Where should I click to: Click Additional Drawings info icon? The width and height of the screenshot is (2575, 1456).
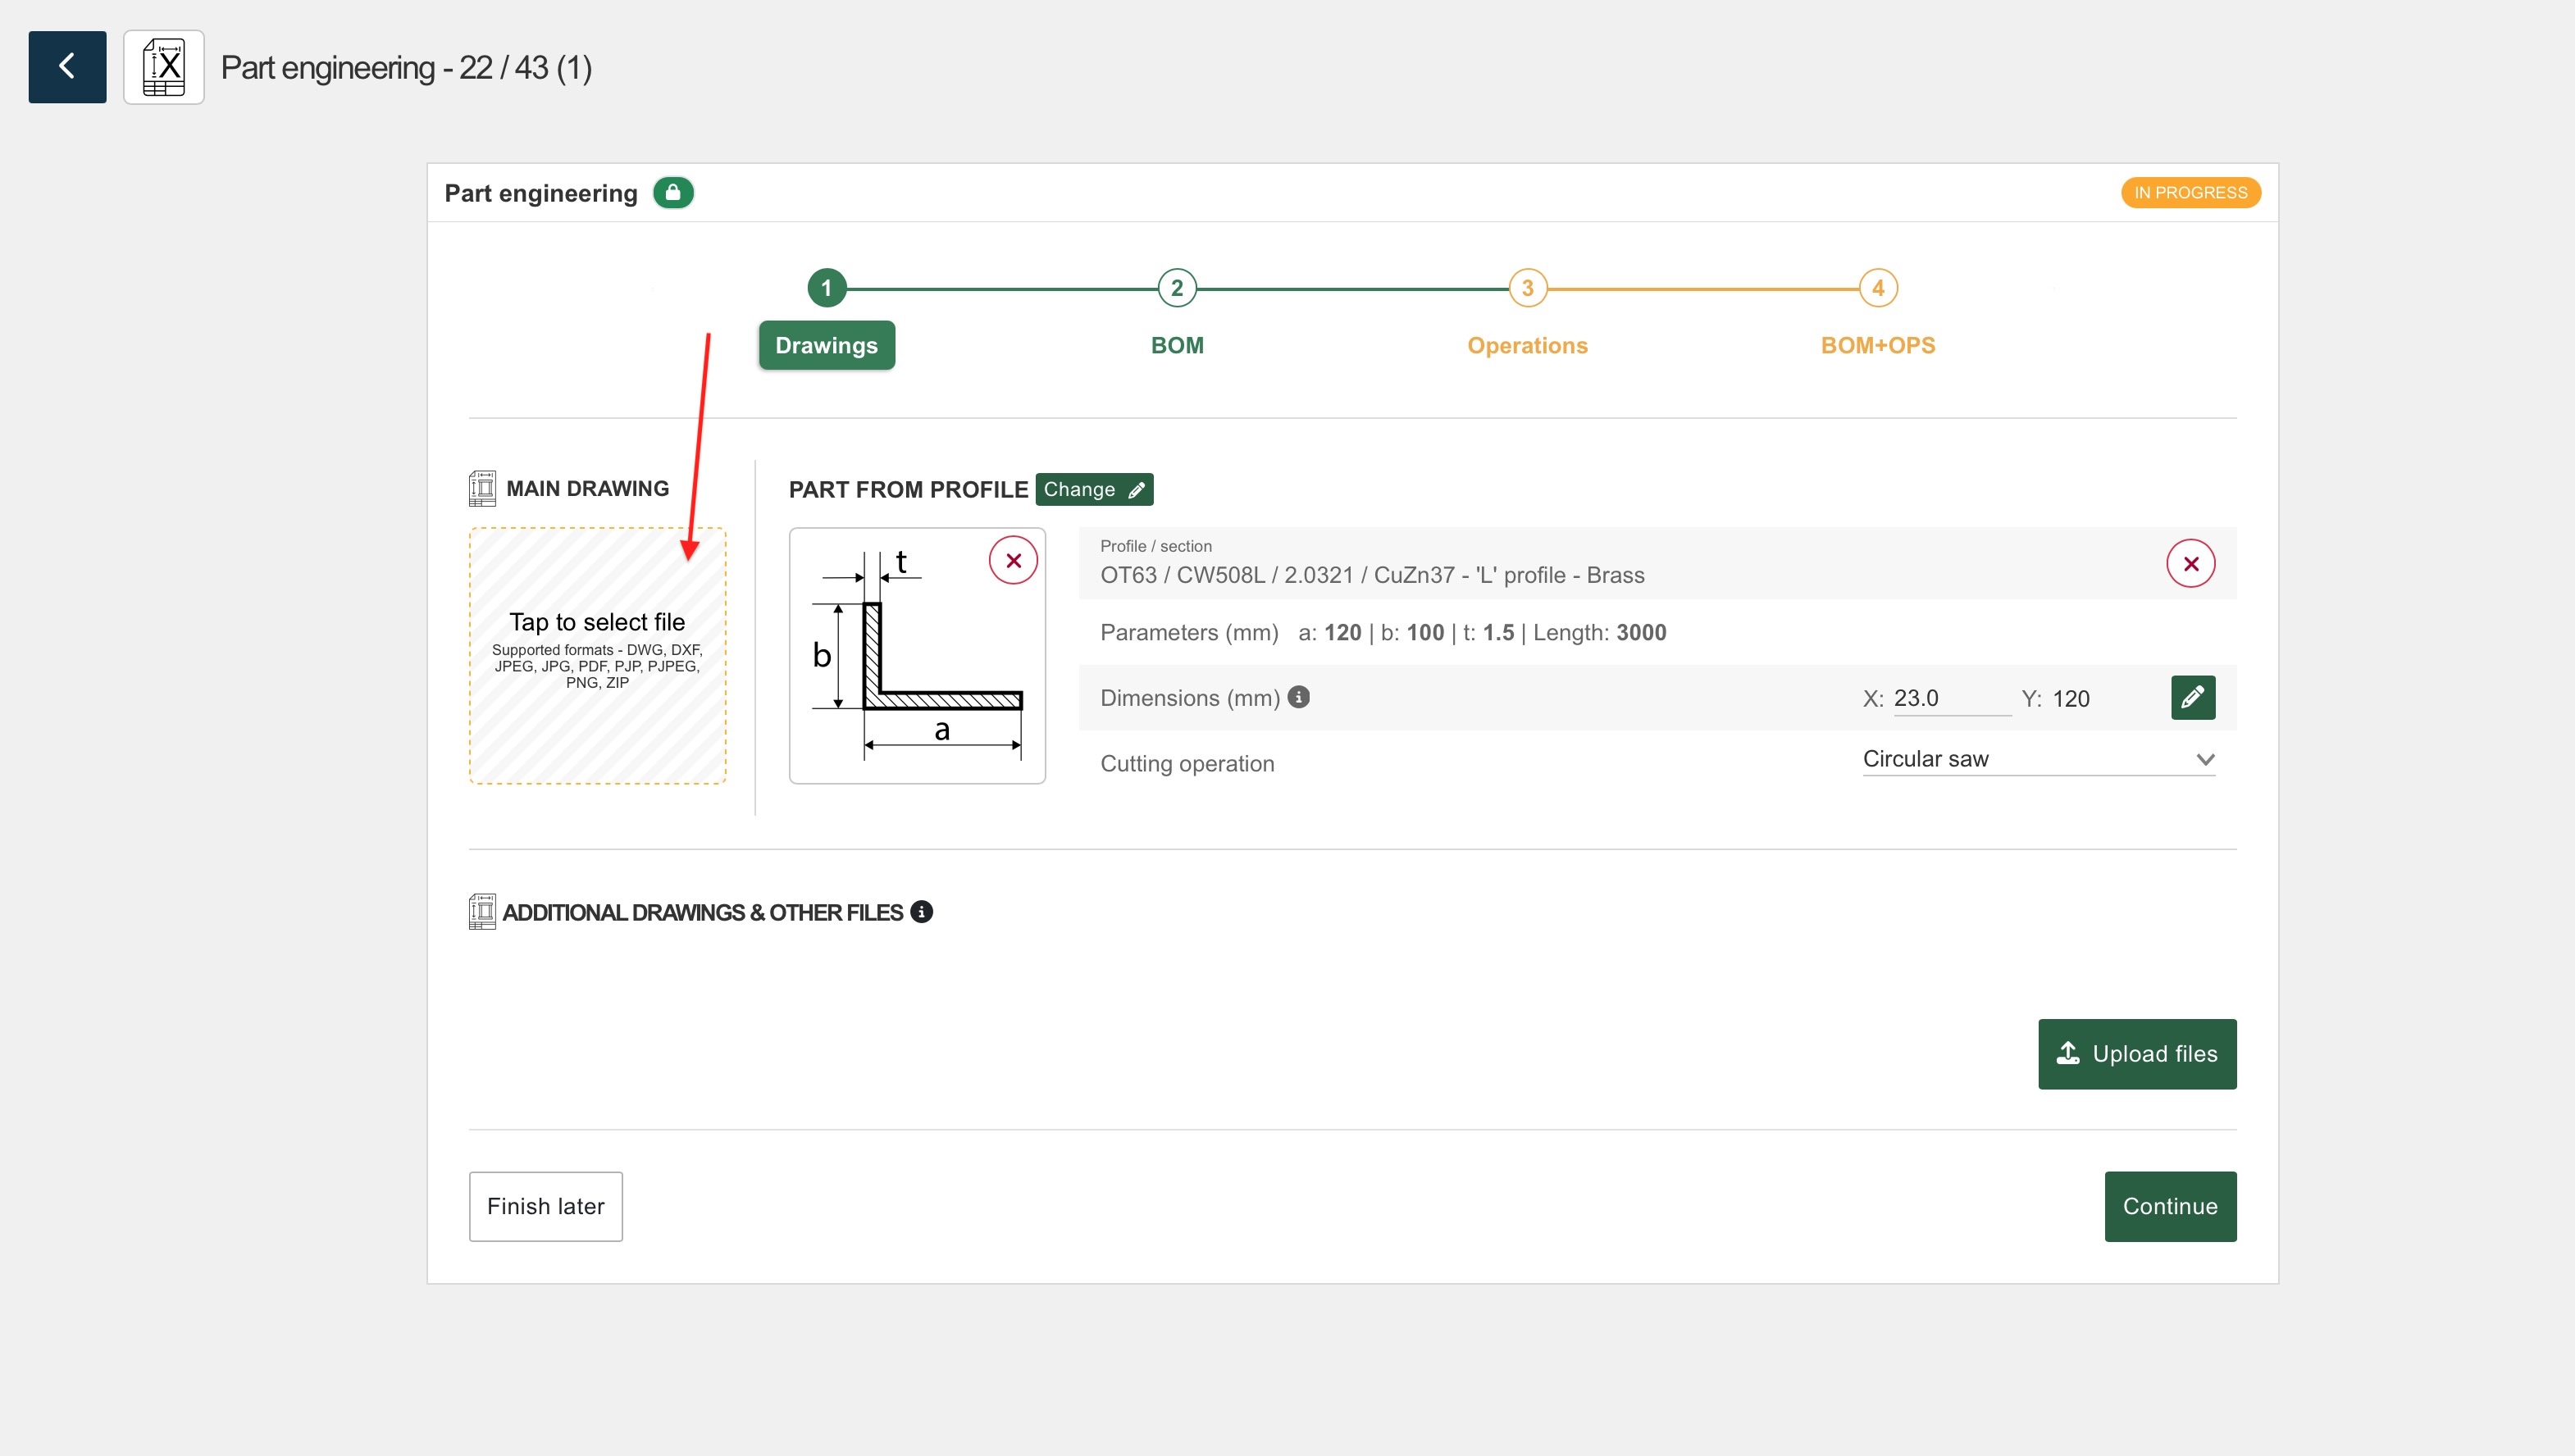coord(921,912)
